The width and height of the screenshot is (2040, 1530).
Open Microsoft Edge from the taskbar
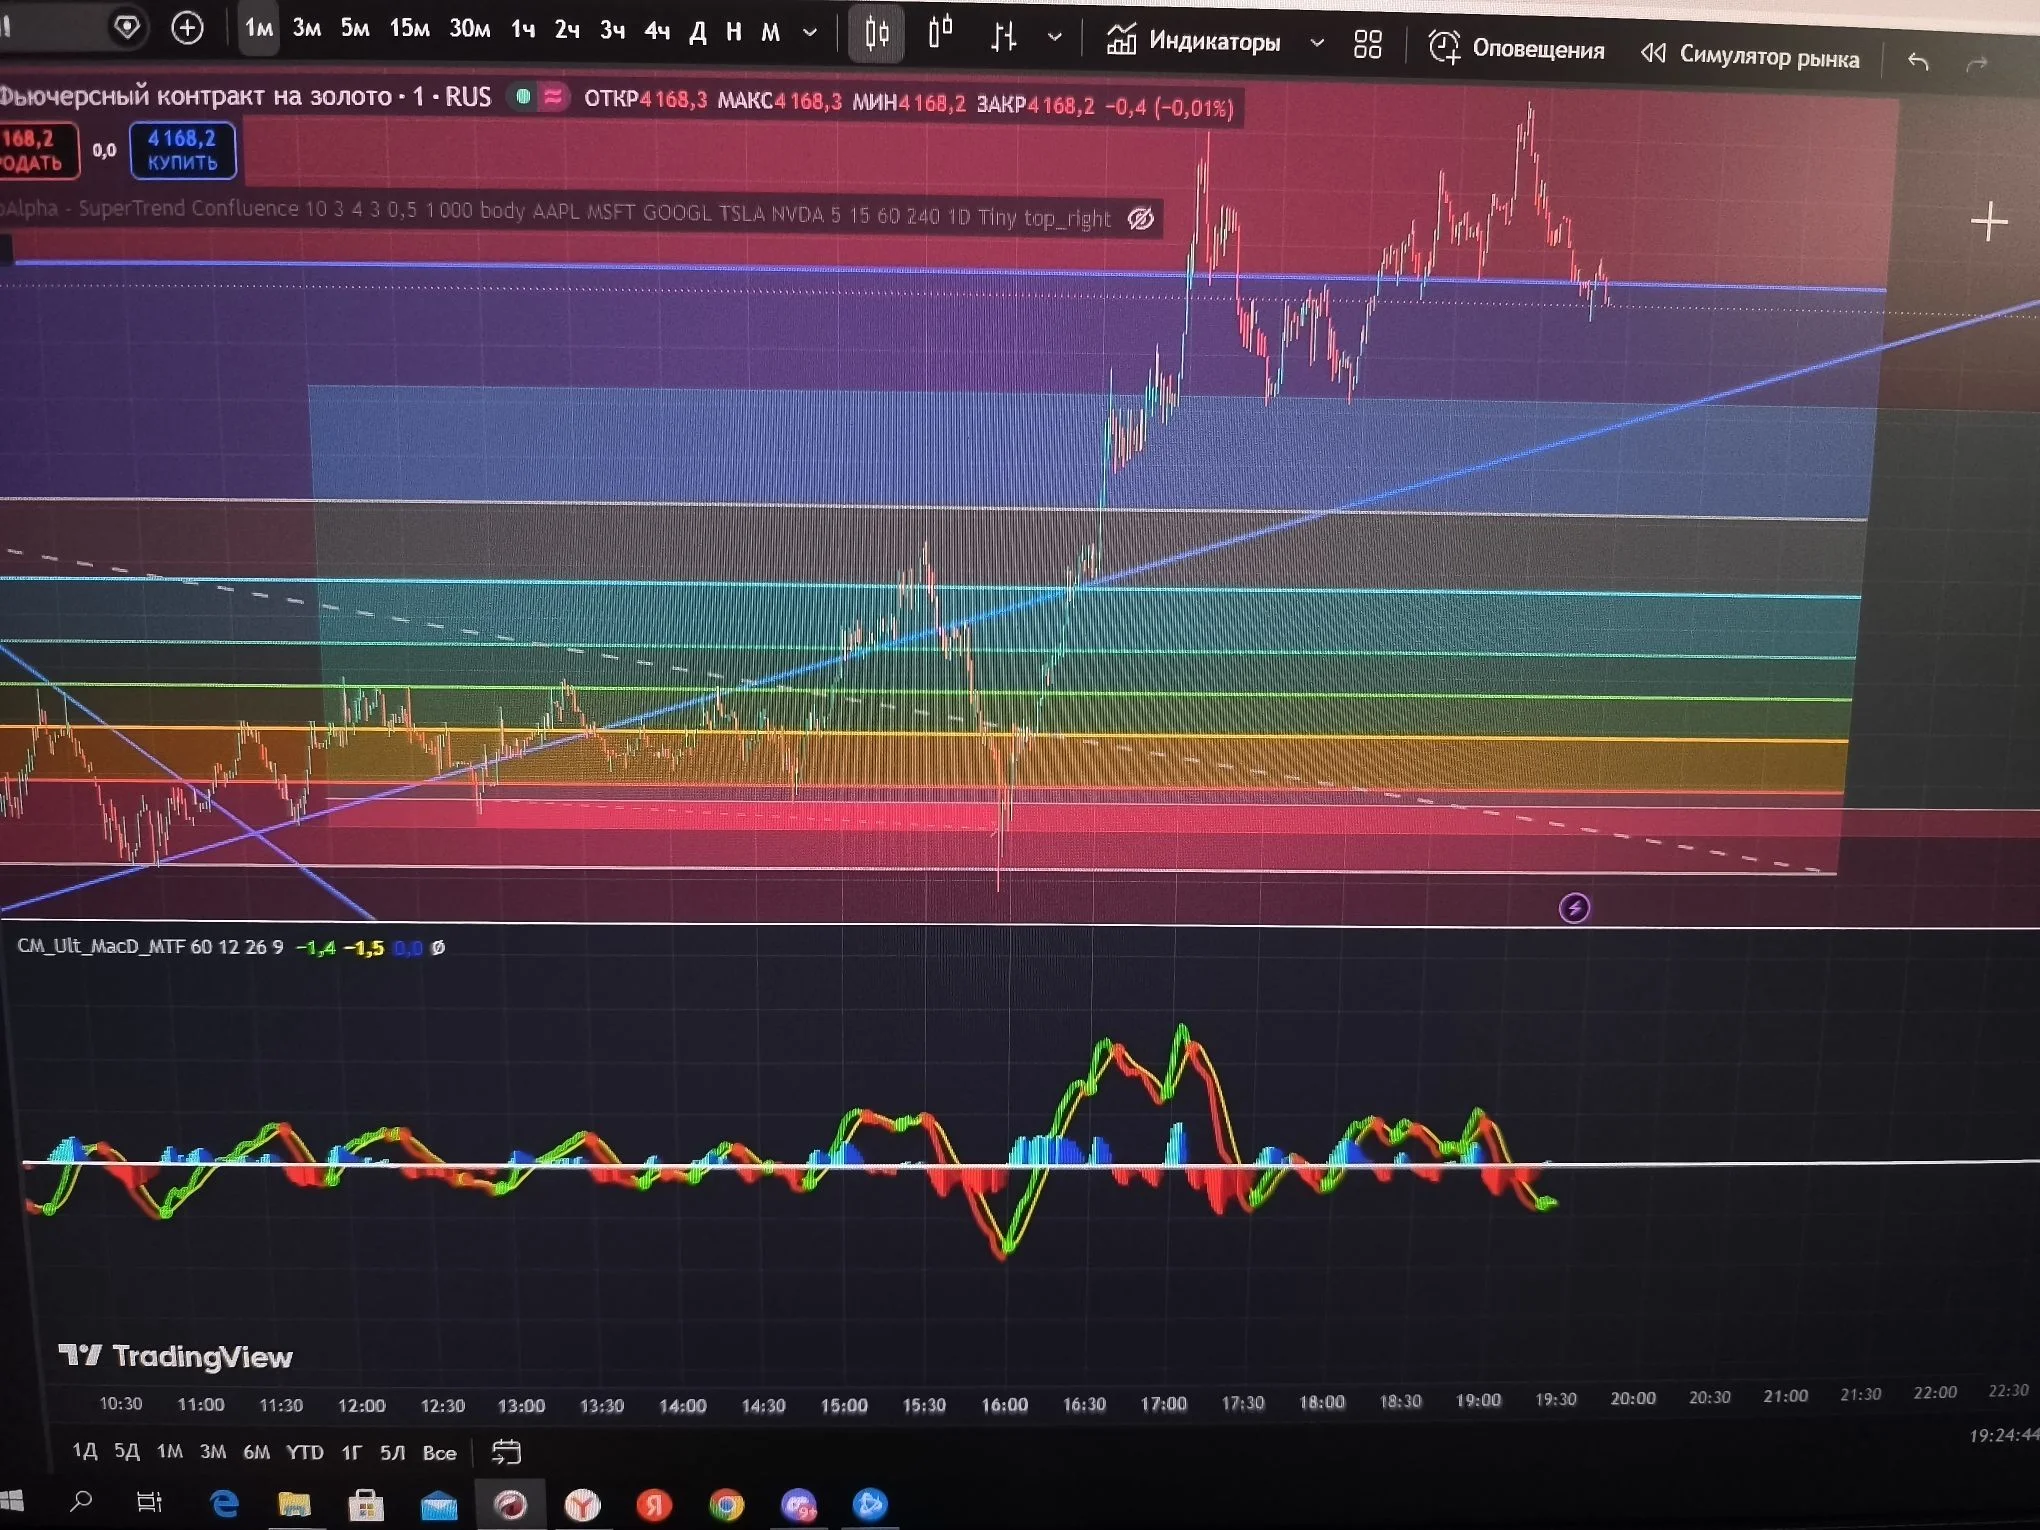click(224, 1503)
